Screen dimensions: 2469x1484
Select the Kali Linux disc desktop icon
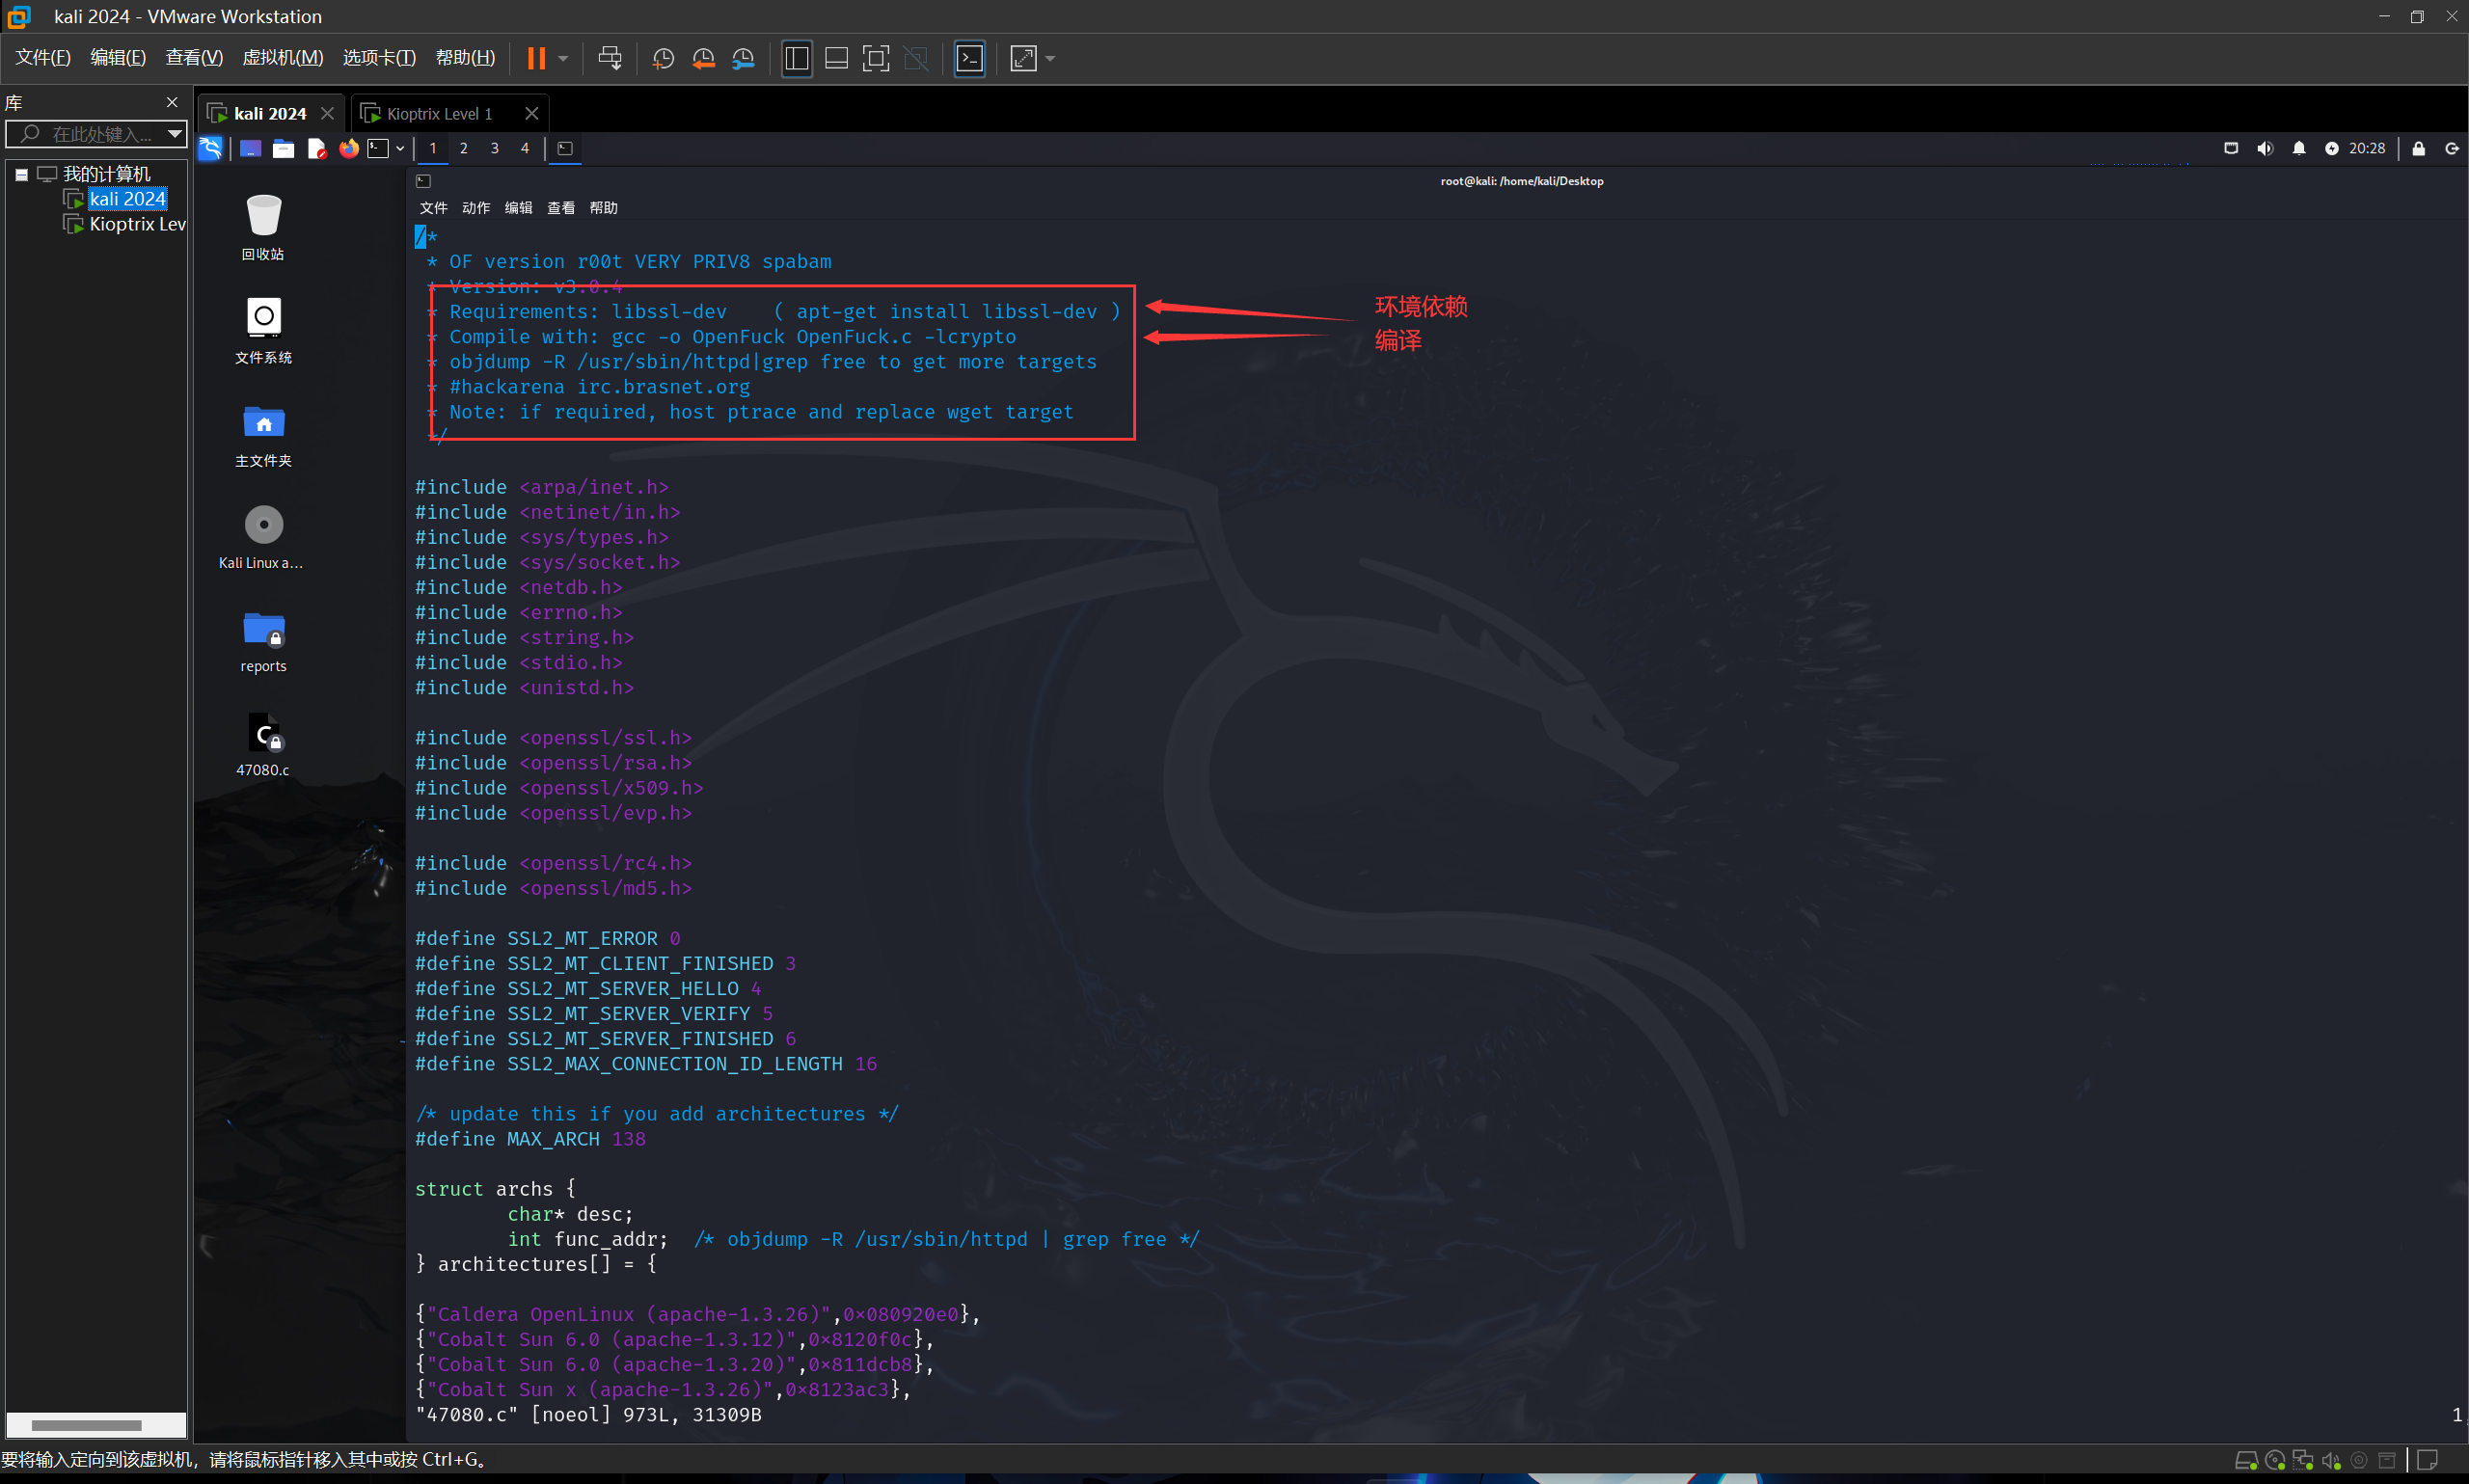pos(263,536)
